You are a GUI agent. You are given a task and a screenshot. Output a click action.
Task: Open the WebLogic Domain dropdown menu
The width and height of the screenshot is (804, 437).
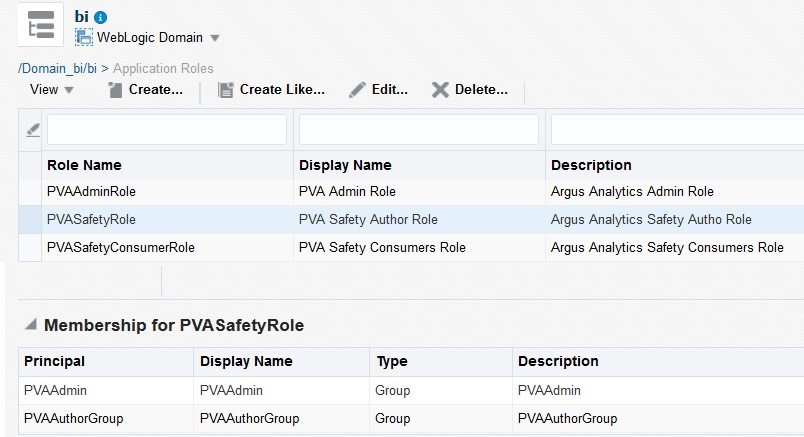point(215,39)
